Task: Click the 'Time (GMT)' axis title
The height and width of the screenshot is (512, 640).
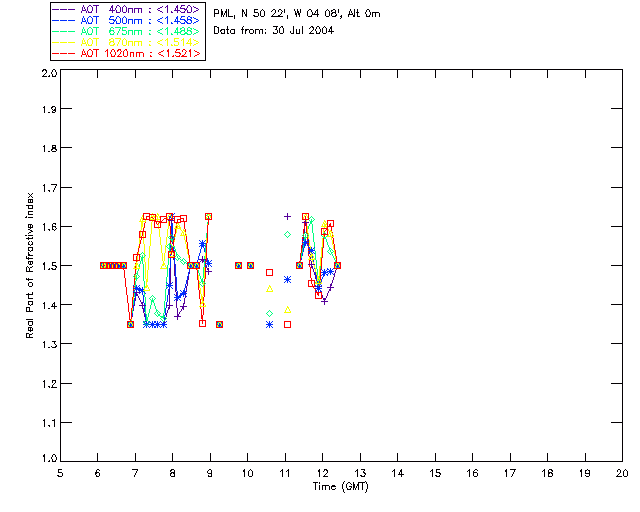Action: click(x=340, y=487)
